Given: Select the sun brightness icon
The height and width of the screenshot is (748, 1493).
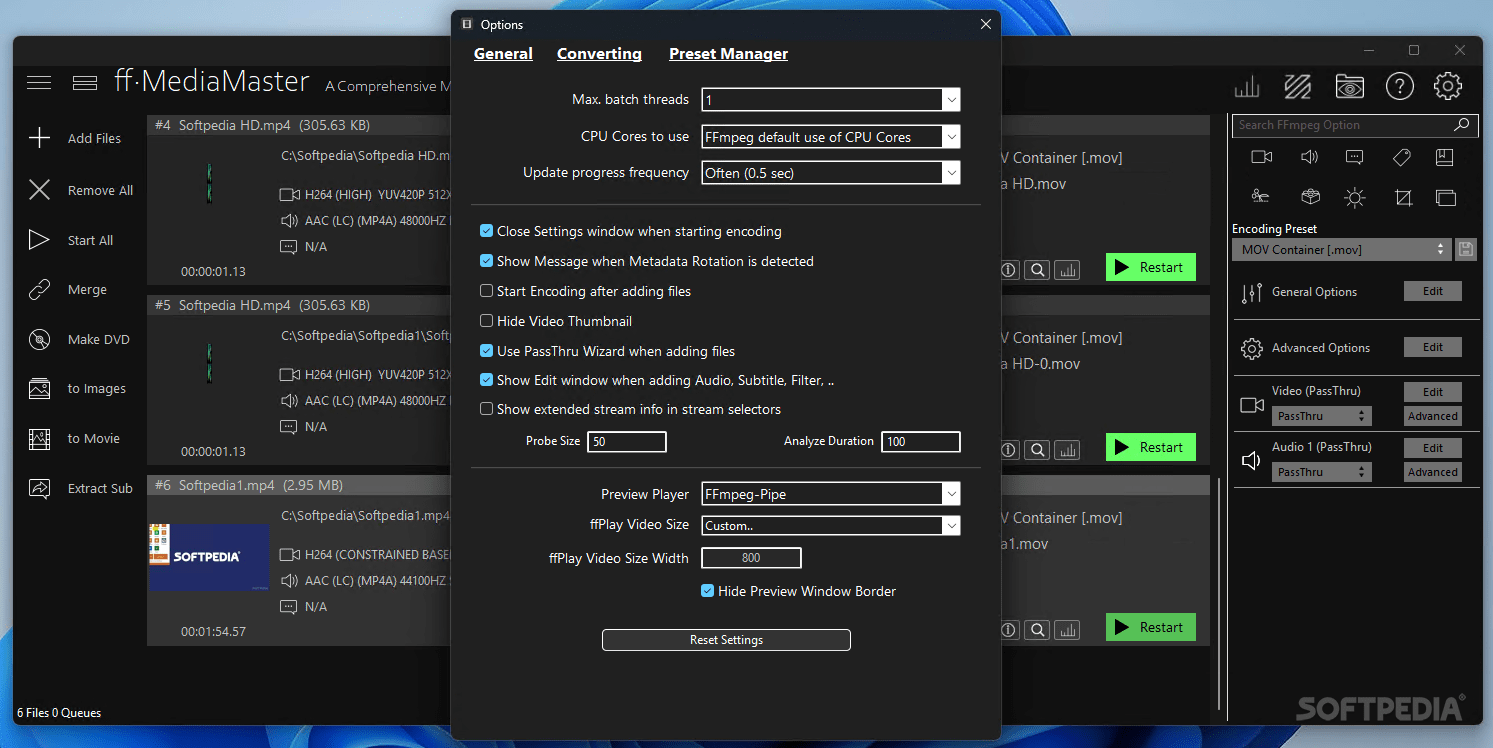Looking at the screenshot, I should pos(1355,197).
